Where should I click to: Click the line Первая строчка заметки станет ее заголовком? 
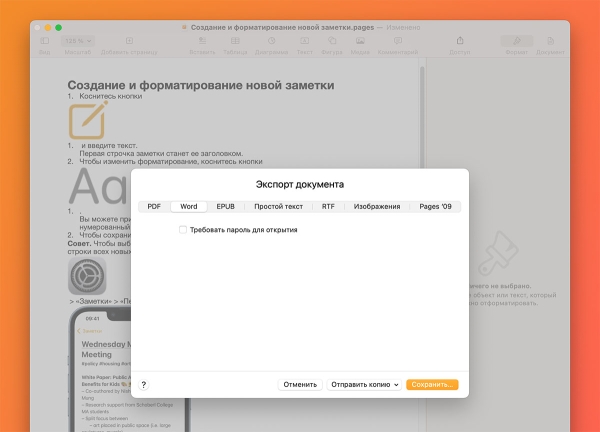161,153
